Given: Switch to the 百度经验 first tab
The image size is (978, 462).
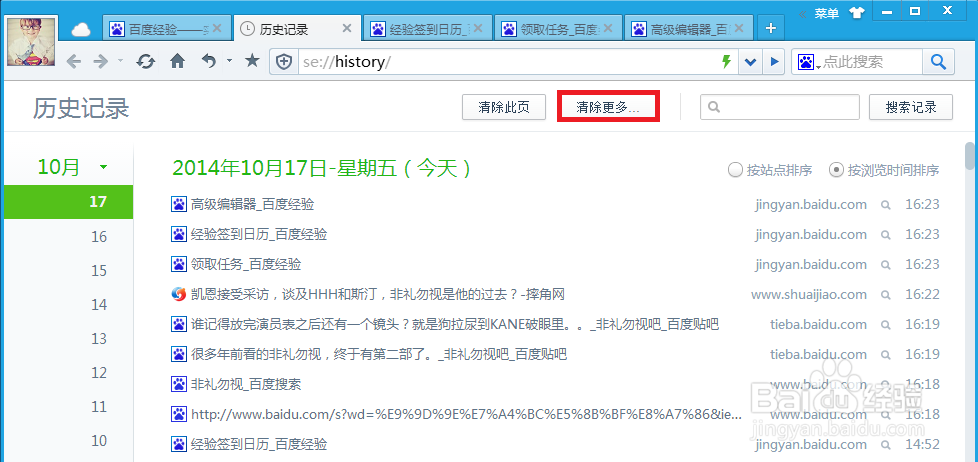Looking at the screenshot, I should 165,29.
